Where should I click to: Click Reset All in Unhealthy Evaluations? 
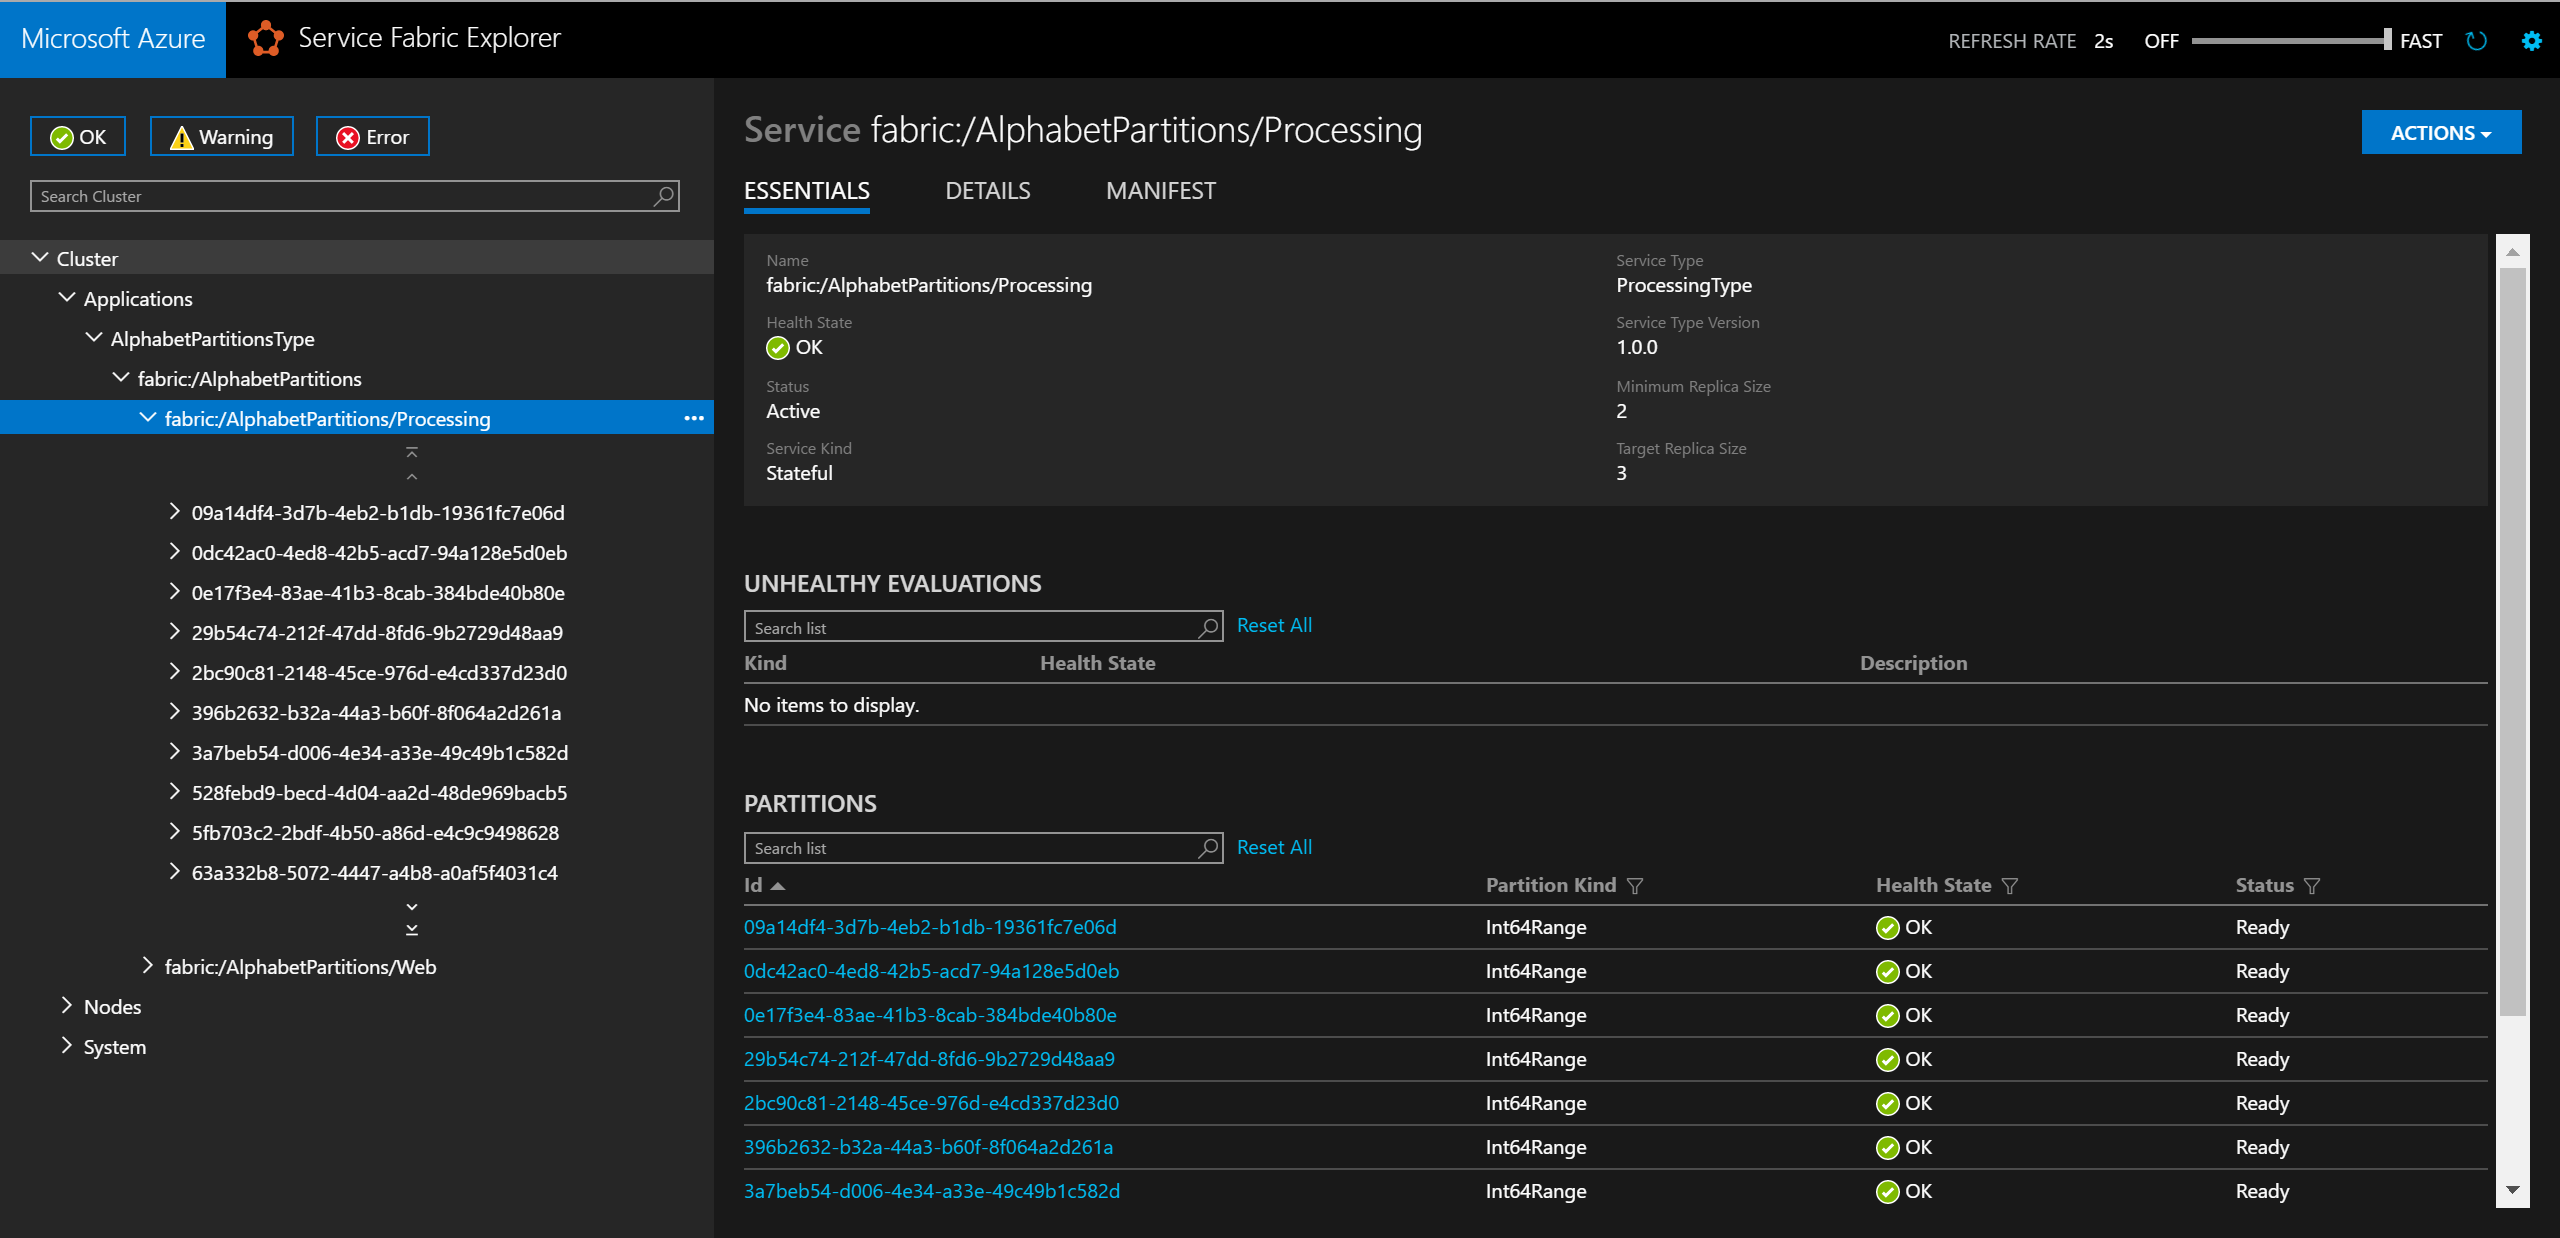[1273, 626]
